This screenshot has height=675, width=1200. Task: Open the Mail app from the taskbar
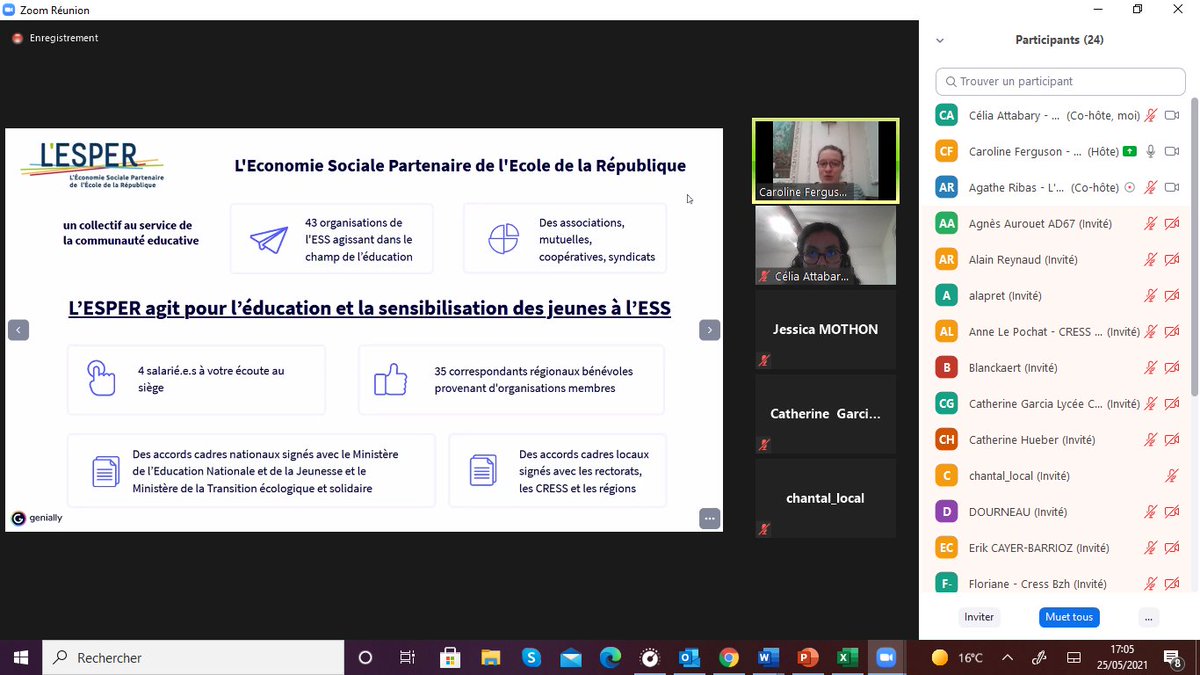571,658
